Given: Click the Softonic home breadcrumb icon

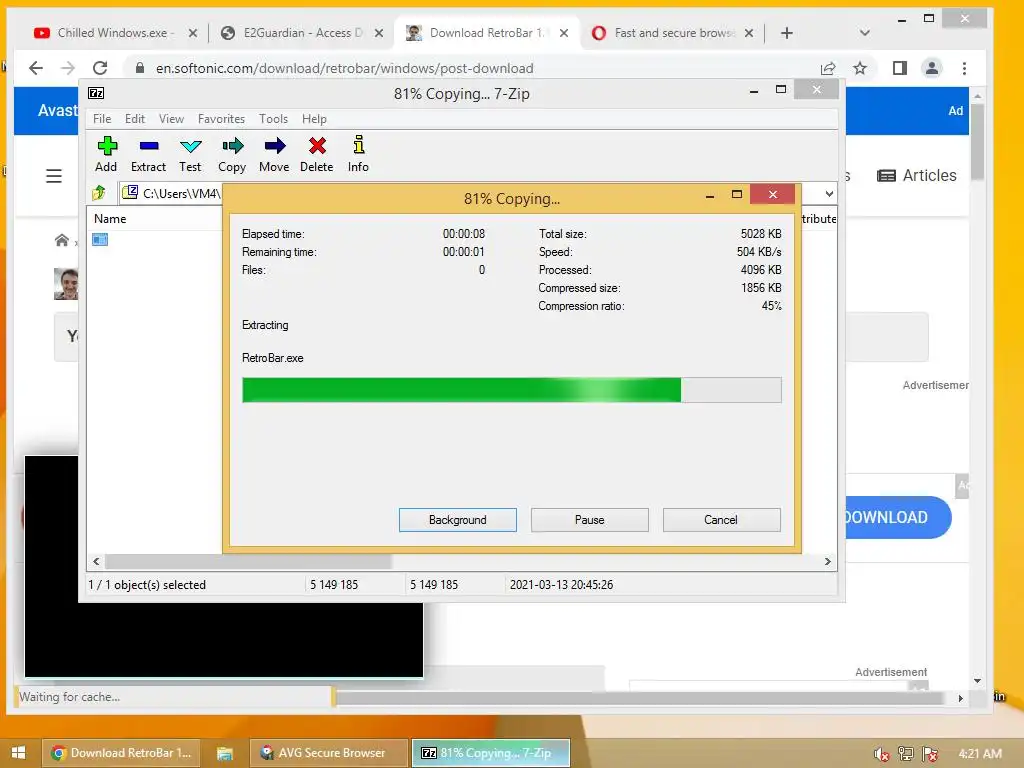Looking at the screenshot, I should point(61,240).
